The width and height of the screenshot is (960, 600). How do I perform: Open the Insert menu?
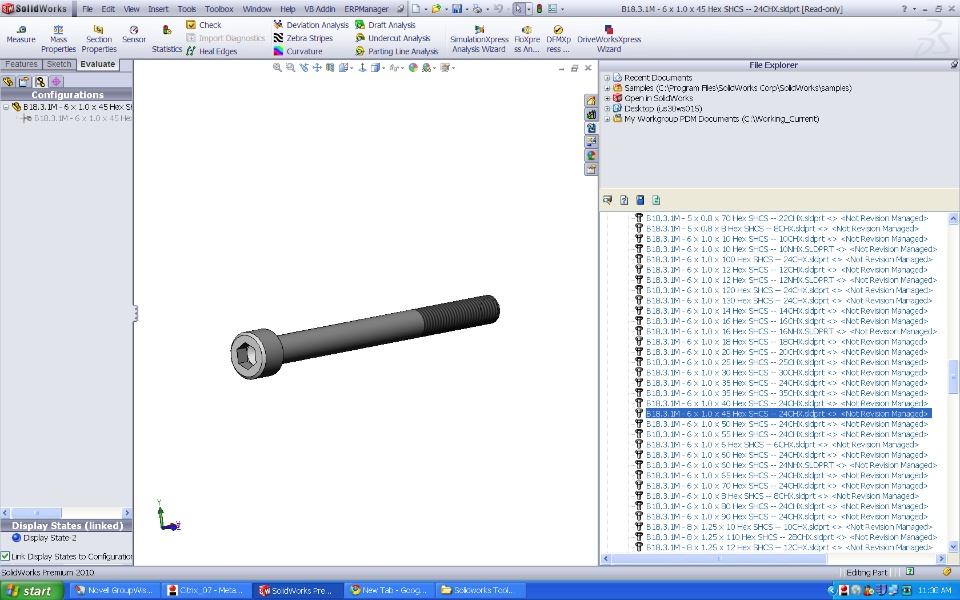(x=158, y=9)
